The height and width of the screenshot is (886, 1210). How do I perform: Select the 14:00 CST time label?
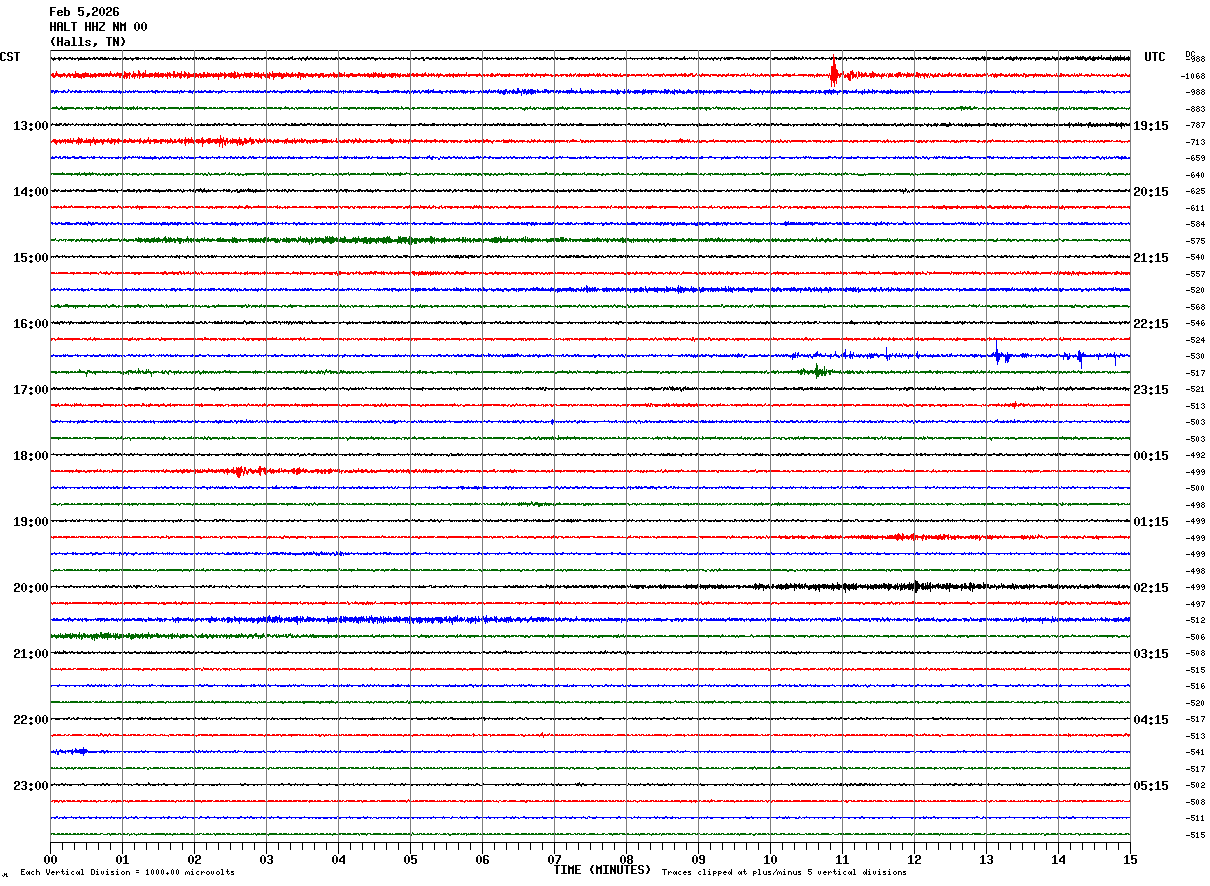(x=30, y=192)
